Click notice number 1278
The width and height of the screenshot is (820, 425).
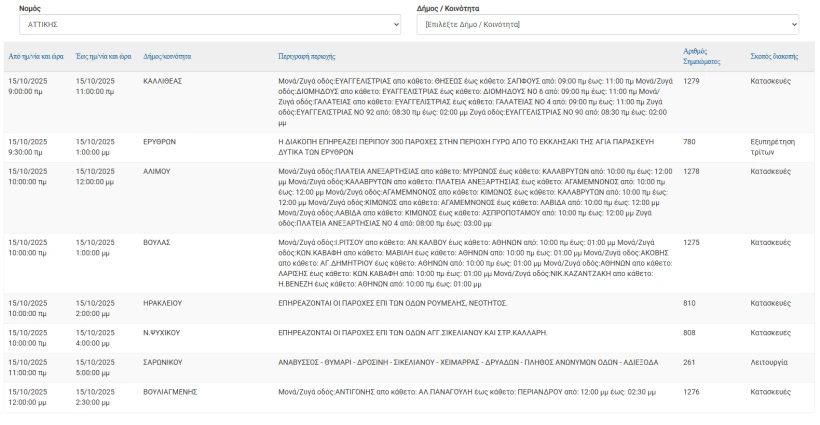tap(691, 171)
